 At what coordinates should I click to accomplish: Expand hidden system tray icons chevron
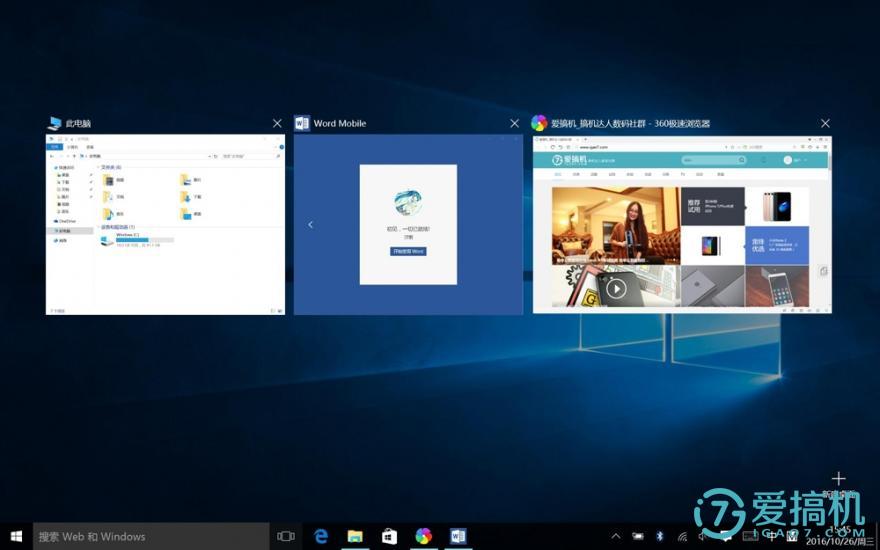pos(616,537)
